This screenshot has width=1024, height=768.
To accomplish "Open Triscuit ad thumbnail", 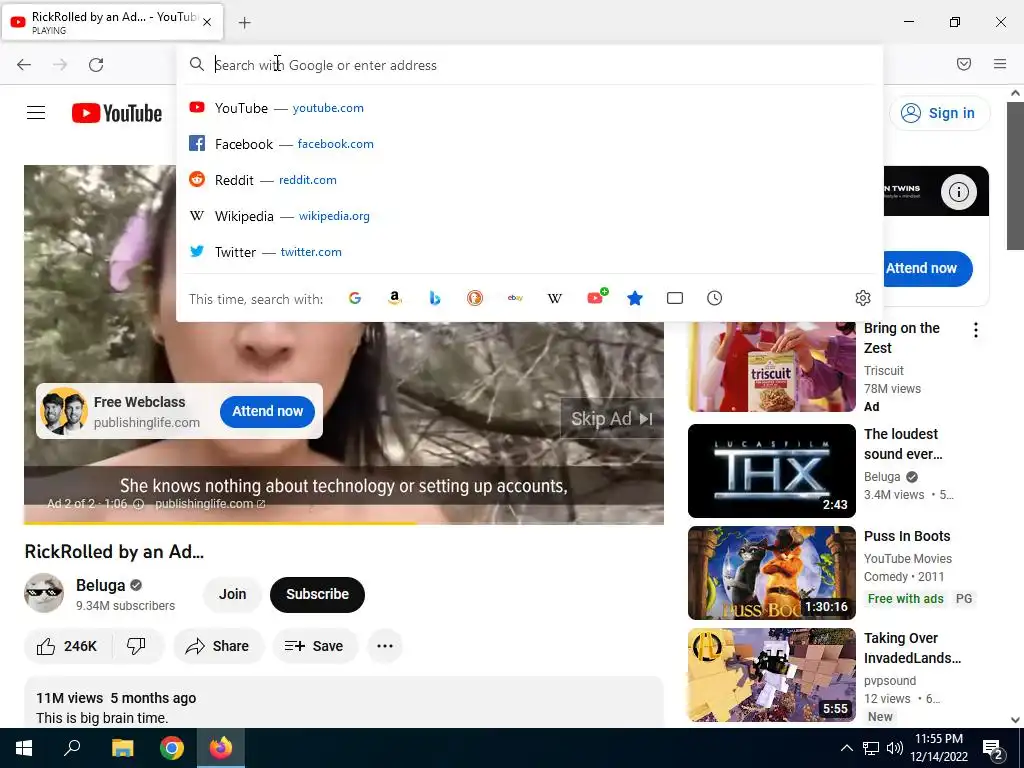I will point(771,367).
